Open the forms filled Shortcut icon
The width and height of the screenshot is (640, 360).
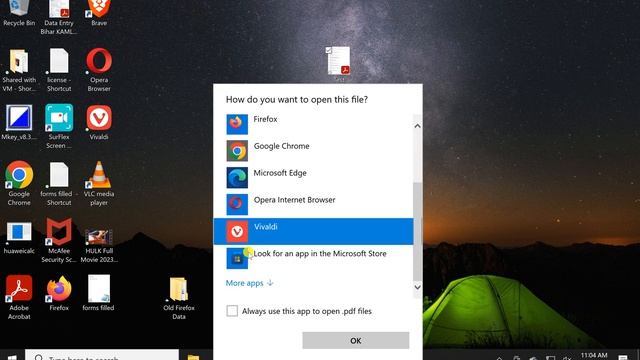[x=59, y=184]
